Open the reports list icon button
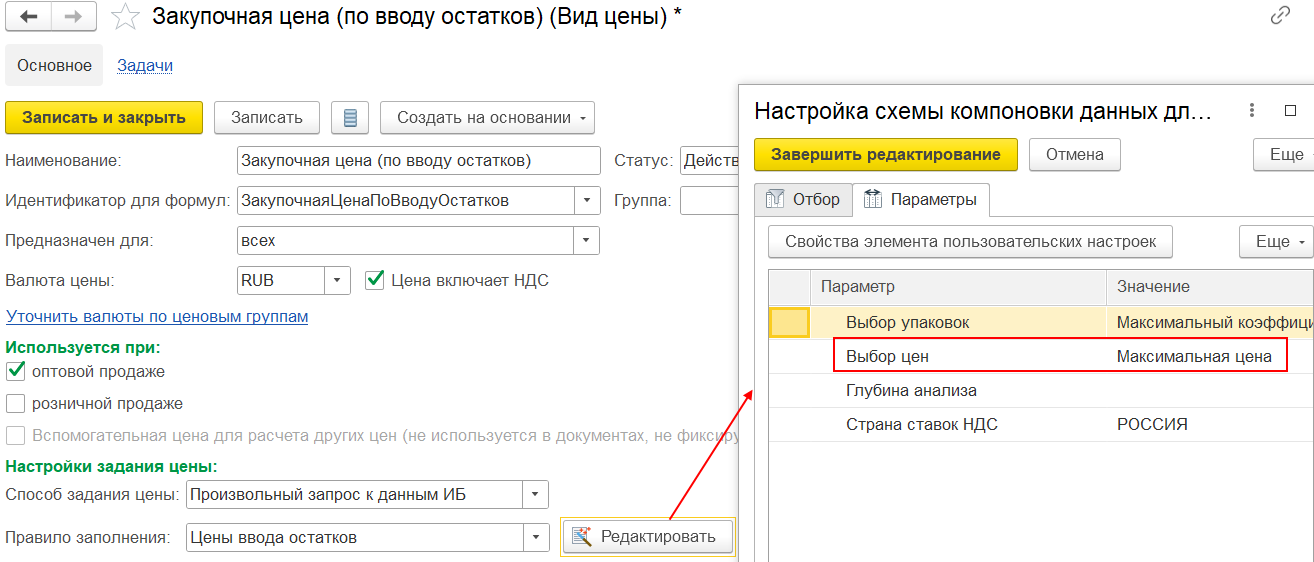This screenshot has height=562, width=1314. coord(350,118)
